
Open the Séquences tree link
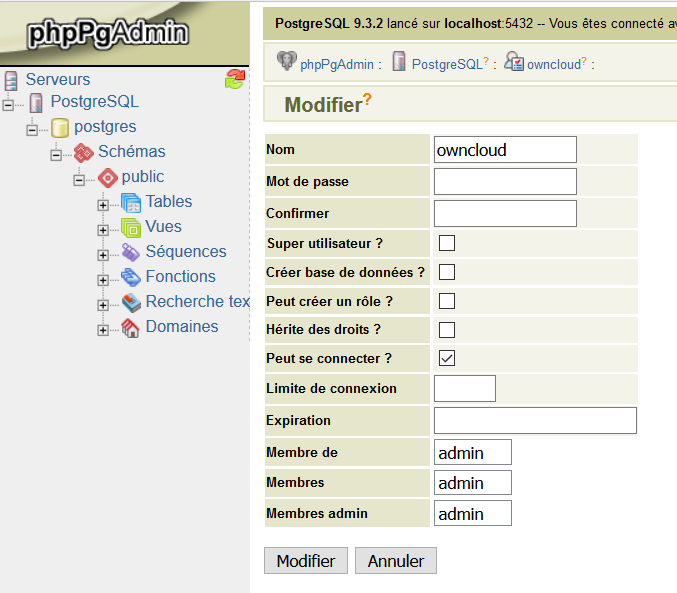click(186, 252)
